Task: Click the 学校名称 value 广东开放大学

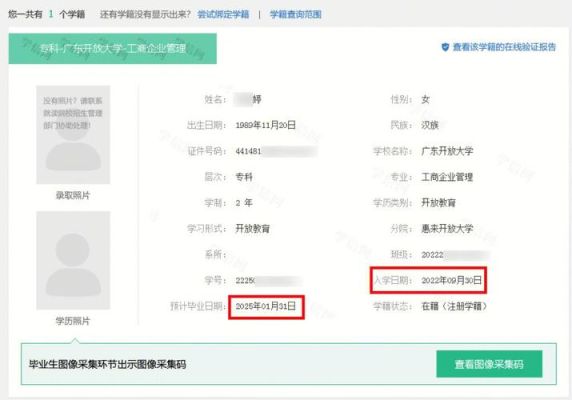Action: [x=447, y=151]
